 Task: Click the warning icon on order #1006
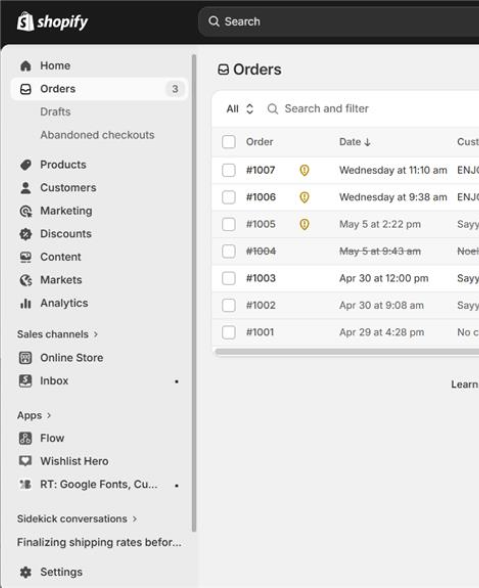point(304,197)
